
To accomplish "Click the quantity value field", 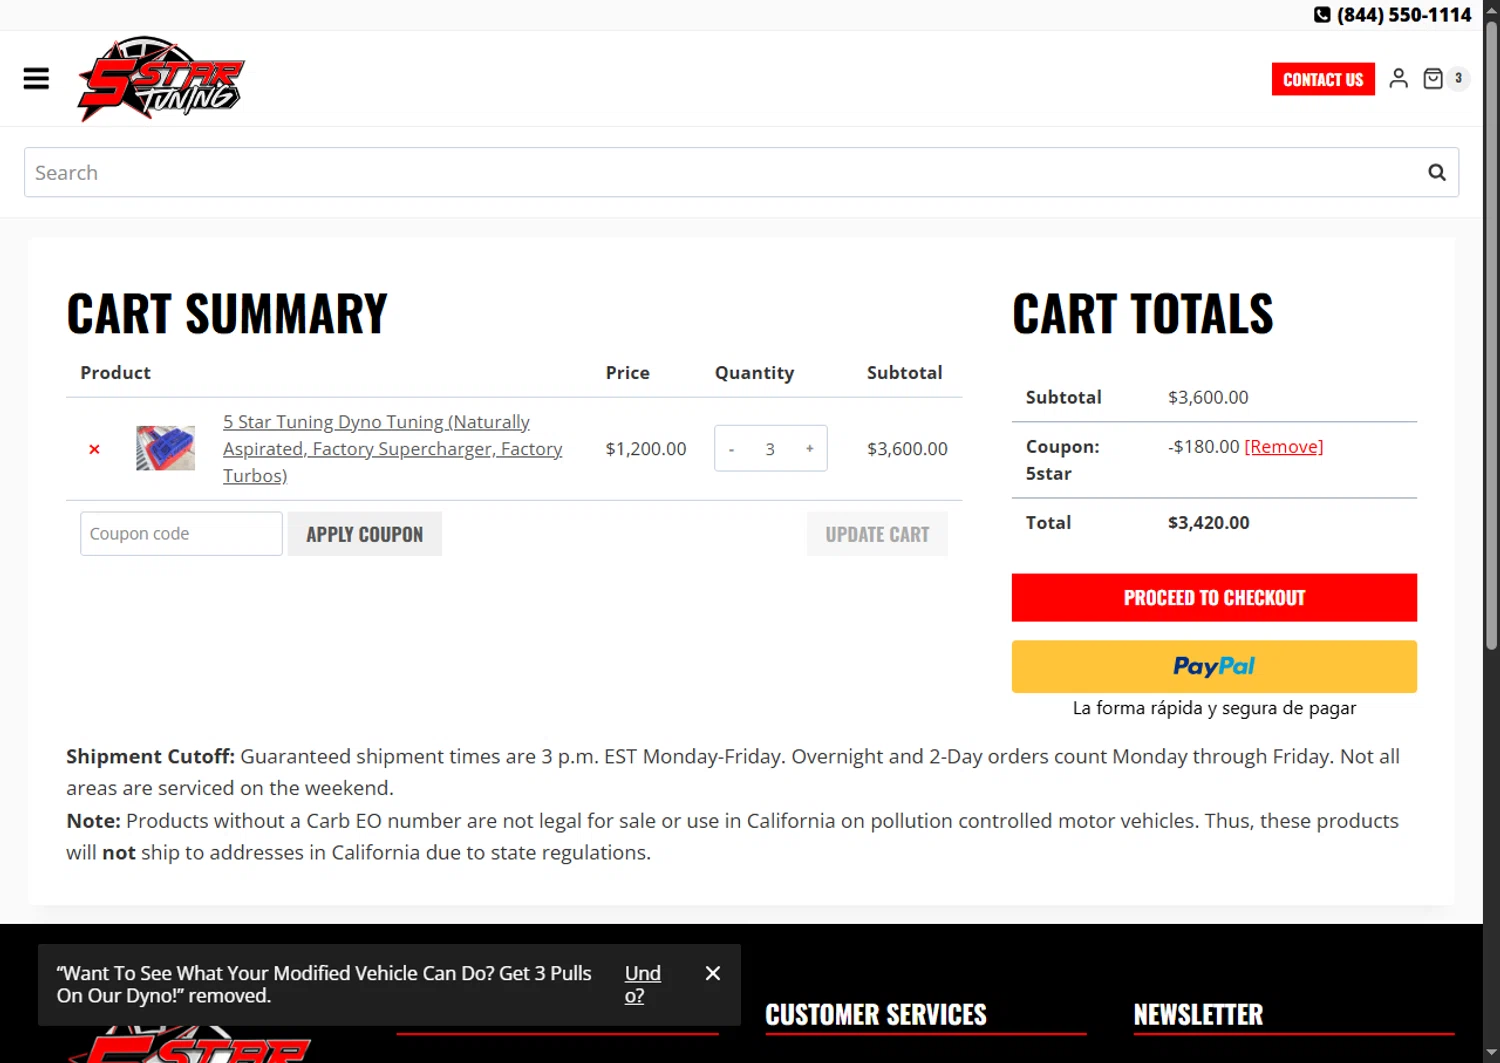I will point(770,449).
